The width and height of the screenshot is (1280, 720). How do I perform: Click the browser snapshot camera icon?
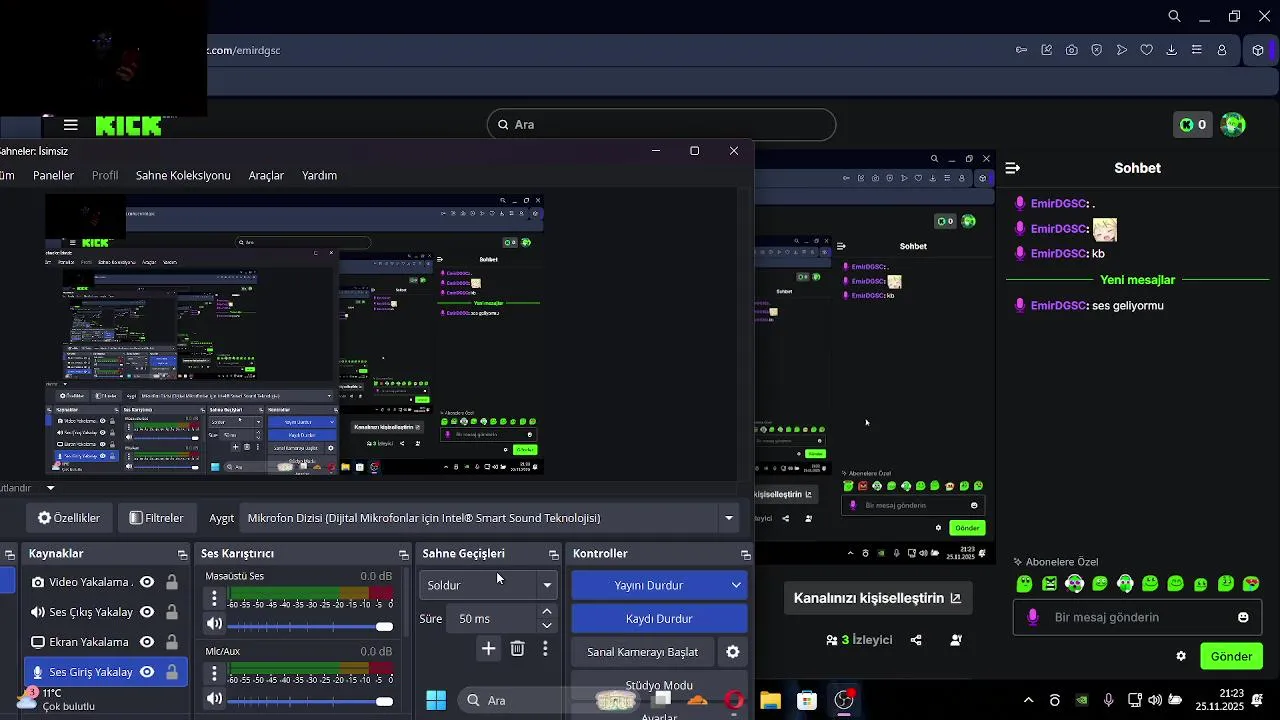coord(1072,50)
